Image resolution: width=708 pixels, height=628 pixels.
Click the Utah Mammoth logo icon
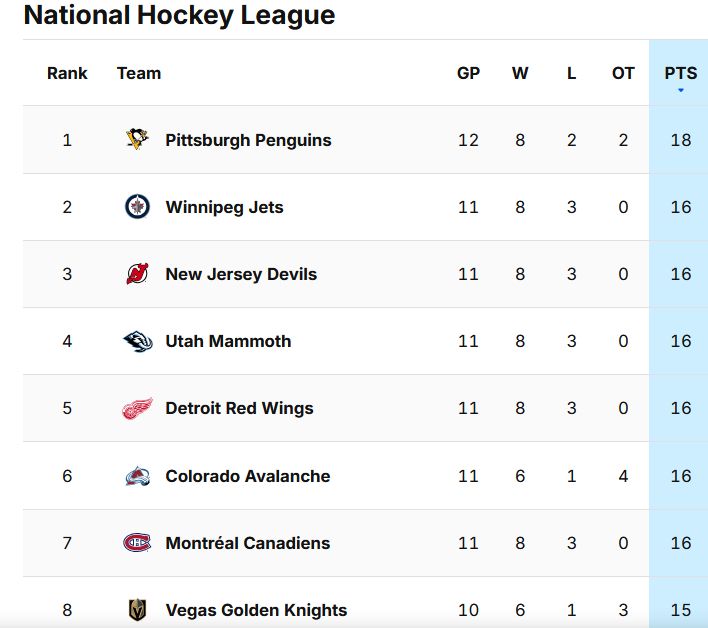pyautogui.click(x=138, y=341)
